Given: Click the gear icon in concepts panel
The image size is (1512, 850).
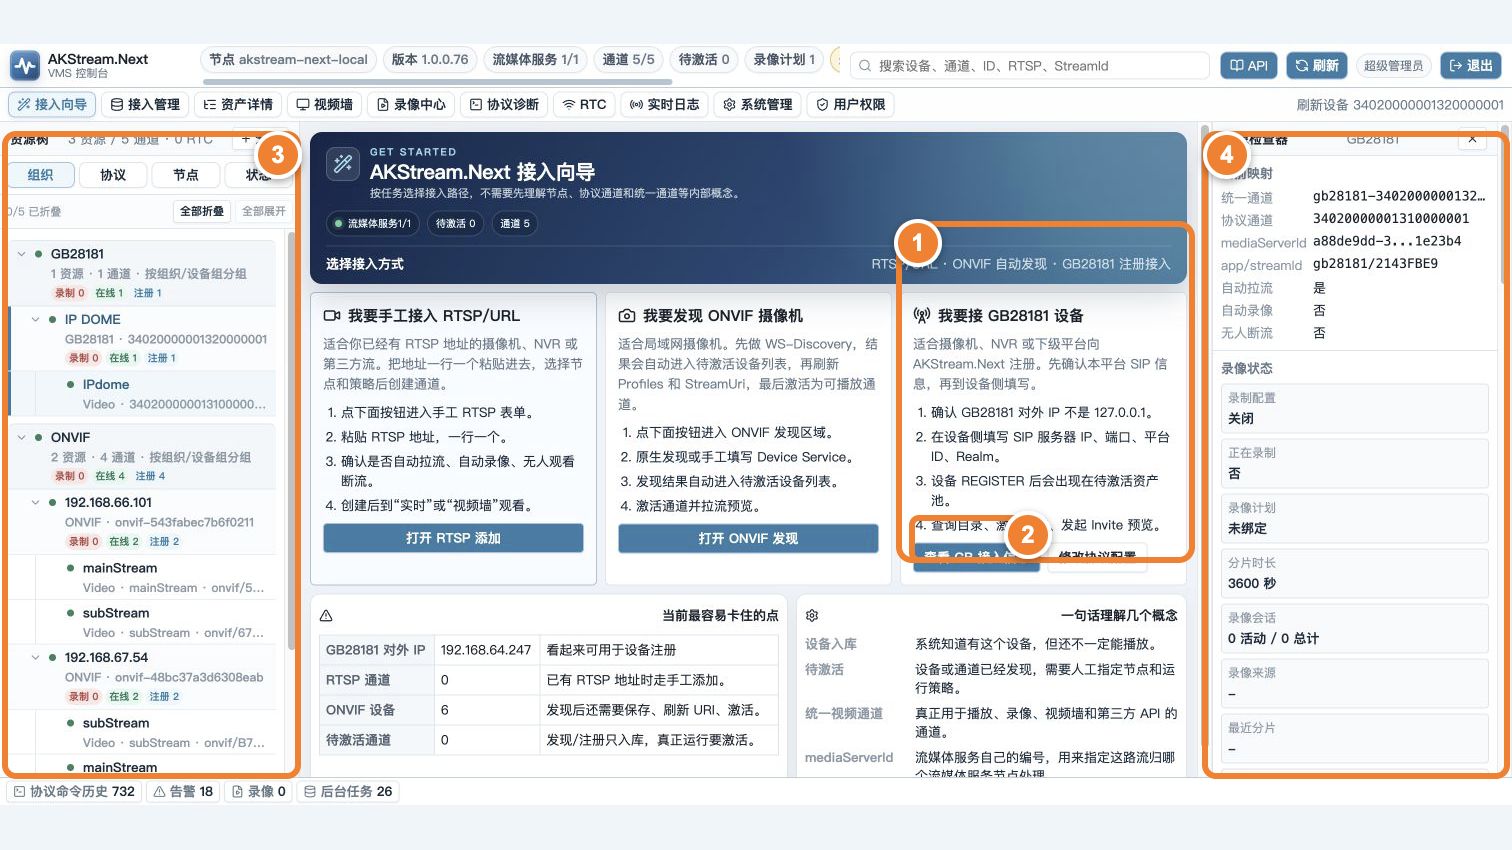Looking at the screenshot, I should click(812, 616).
